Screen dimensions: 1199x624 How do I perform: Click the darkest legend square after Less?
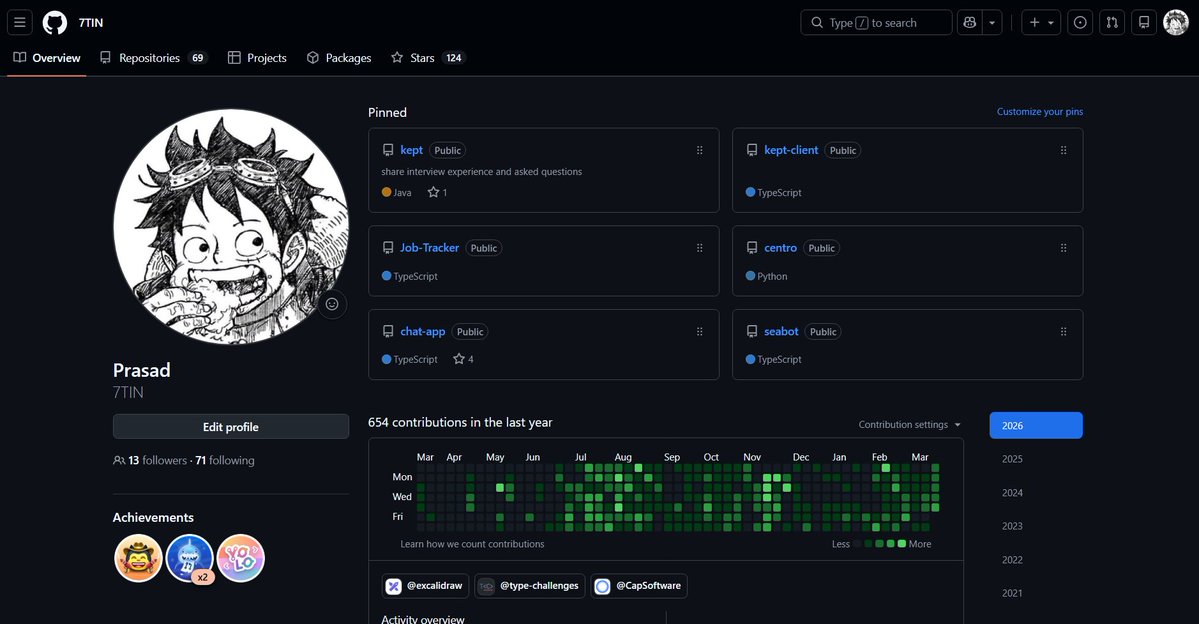[x=857, y=544]
